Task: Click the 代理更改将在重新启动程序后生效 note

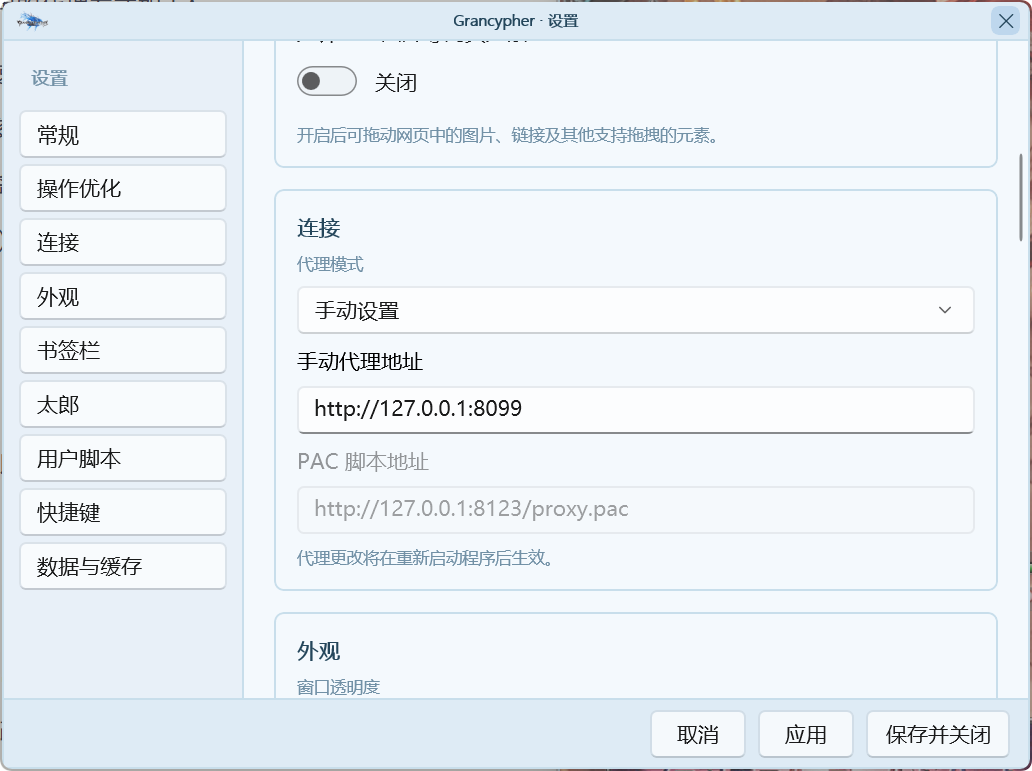Action: pos(425,558)
